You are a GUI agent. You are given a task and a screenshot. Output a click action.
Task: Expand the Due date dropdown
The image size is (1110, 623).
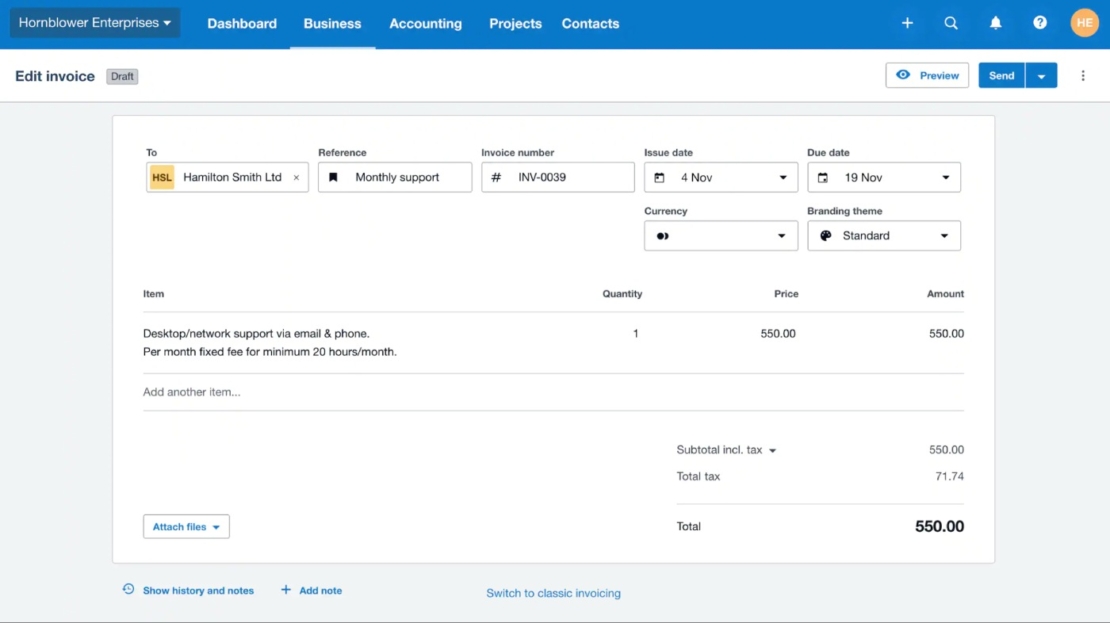tap(944, 177)
